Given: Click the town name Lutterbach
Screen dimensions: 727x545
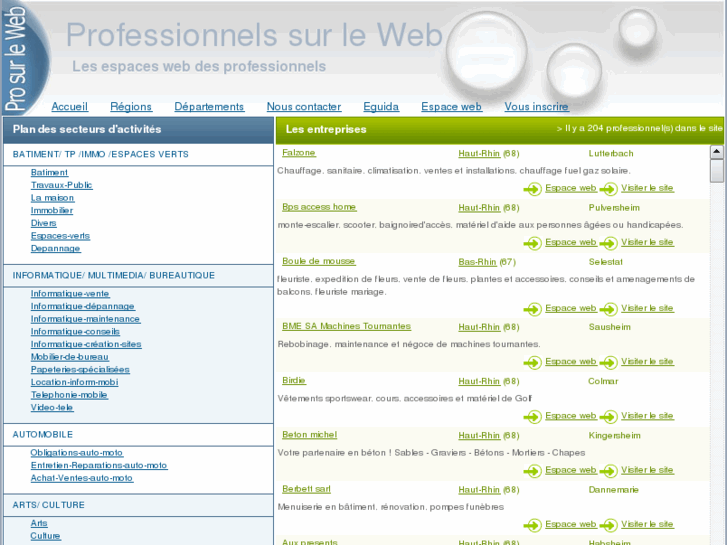Looking at the screenshot, I should tap(611, 154).
